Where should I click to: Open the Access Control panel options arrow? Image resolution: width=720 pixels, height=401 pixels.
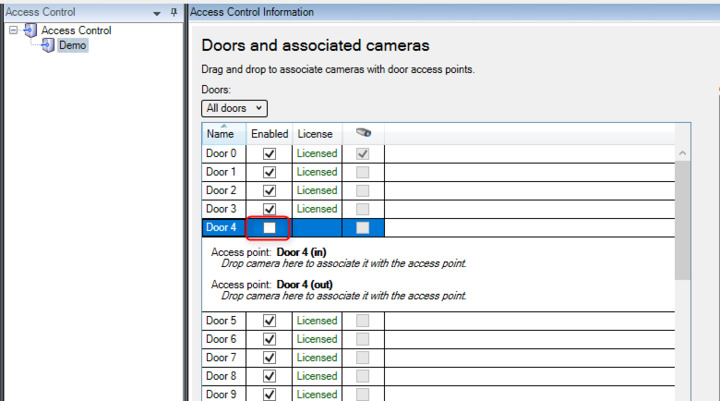[x=157, y=12]
